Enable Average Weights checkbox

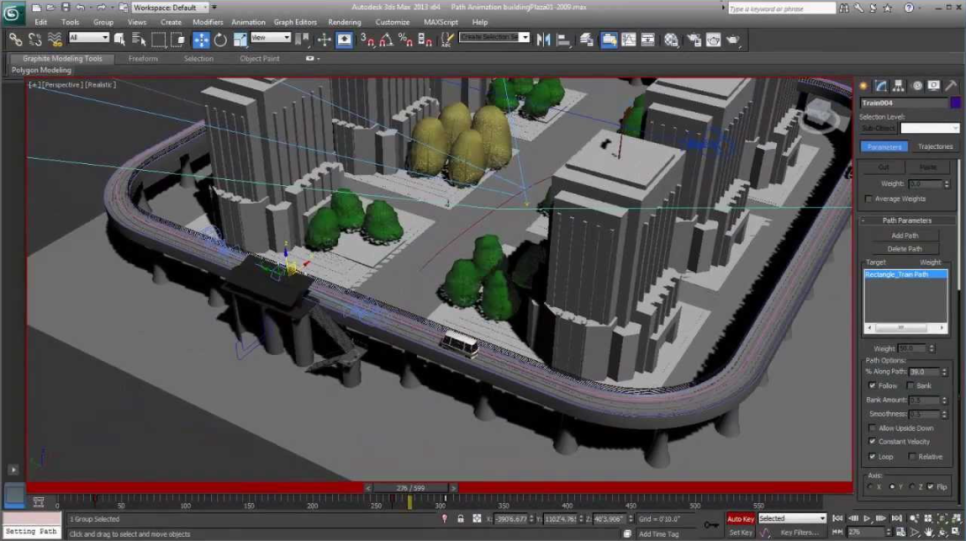coord(869,199)
